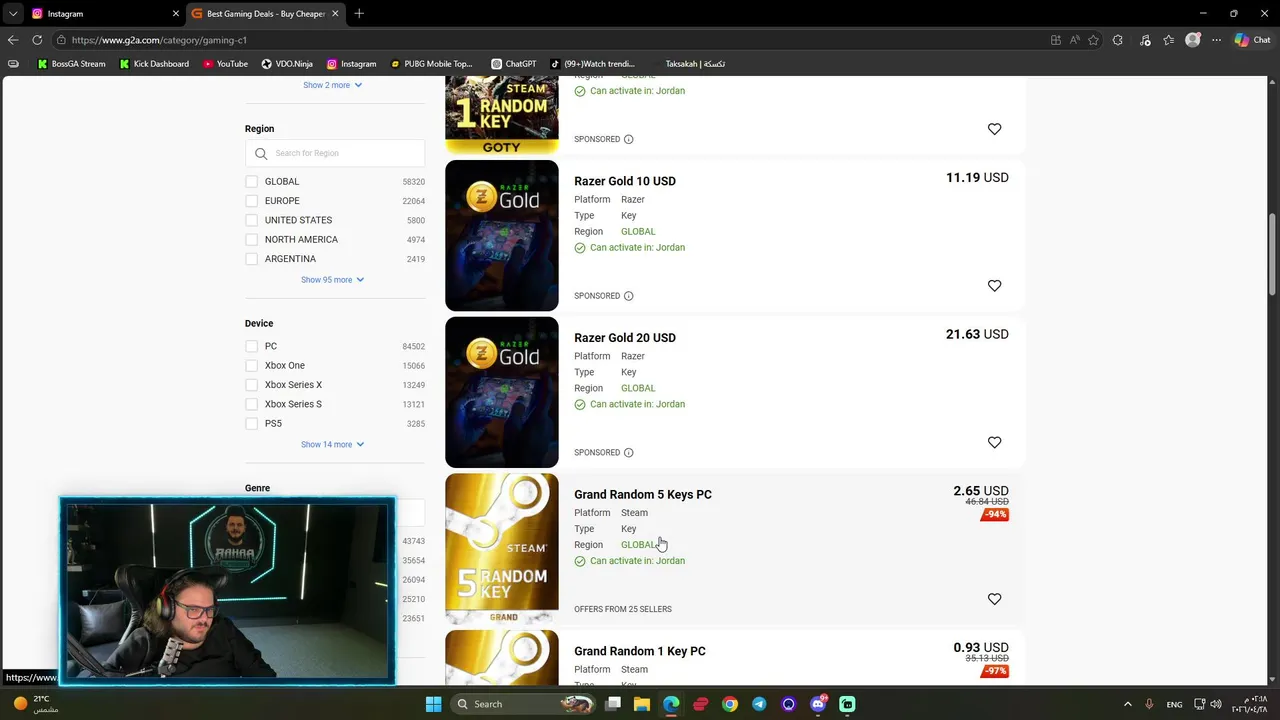Check the PC device filter
1280x720 pixels.
click(252, 346)
